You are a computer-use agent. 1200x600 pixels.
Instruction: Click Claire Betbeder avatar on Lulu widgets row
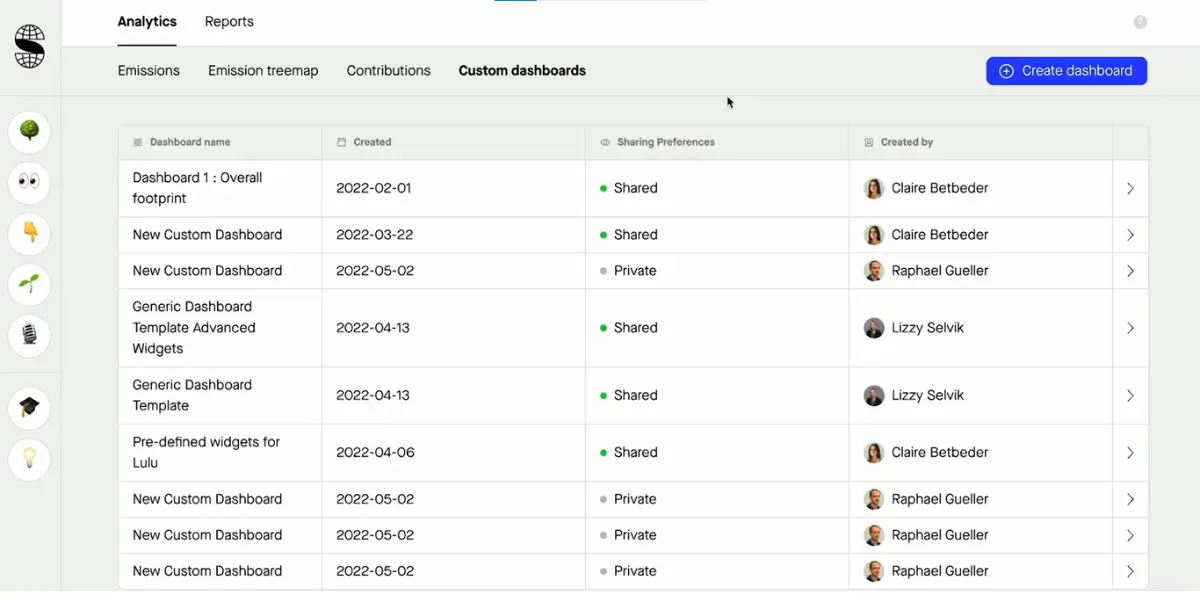click(874, 452)
